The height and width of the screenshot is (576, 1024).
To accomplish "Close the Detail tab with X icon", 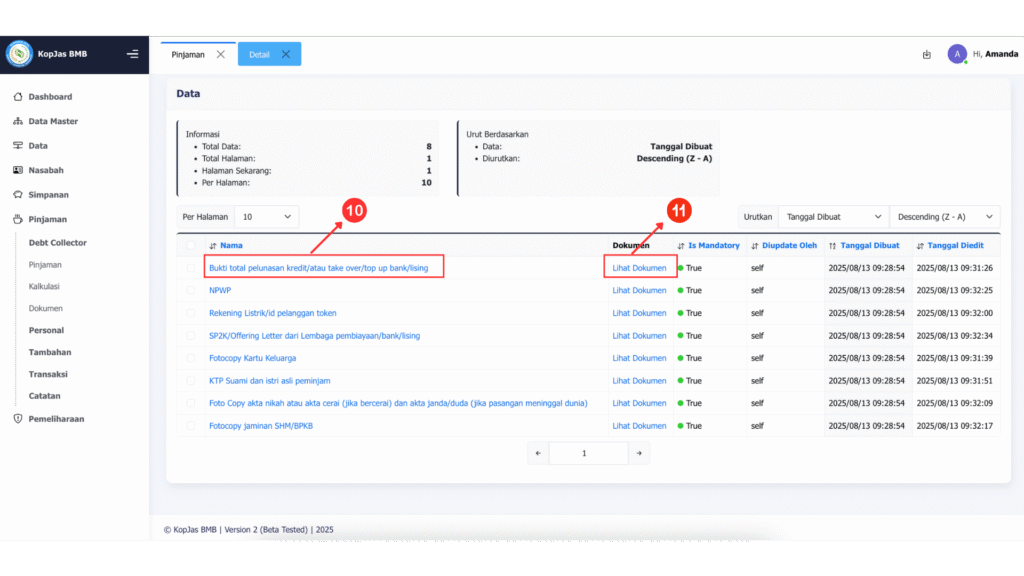I will [x=286, y=54].
